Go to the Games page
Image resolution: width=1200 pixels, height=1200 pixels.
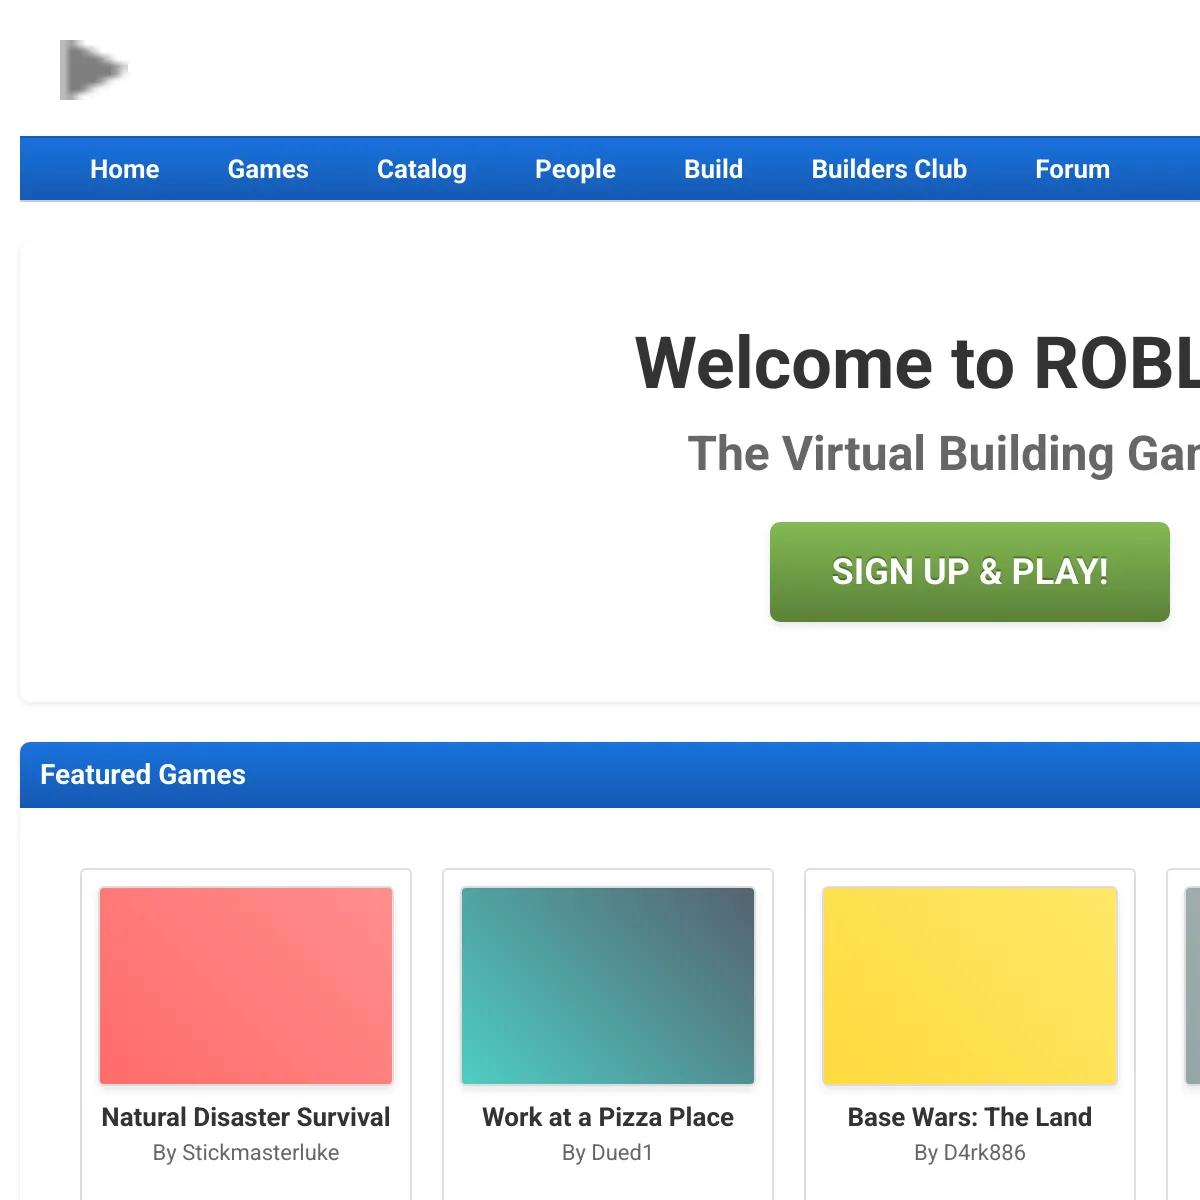pyautogui.click(x=268, y=169)
